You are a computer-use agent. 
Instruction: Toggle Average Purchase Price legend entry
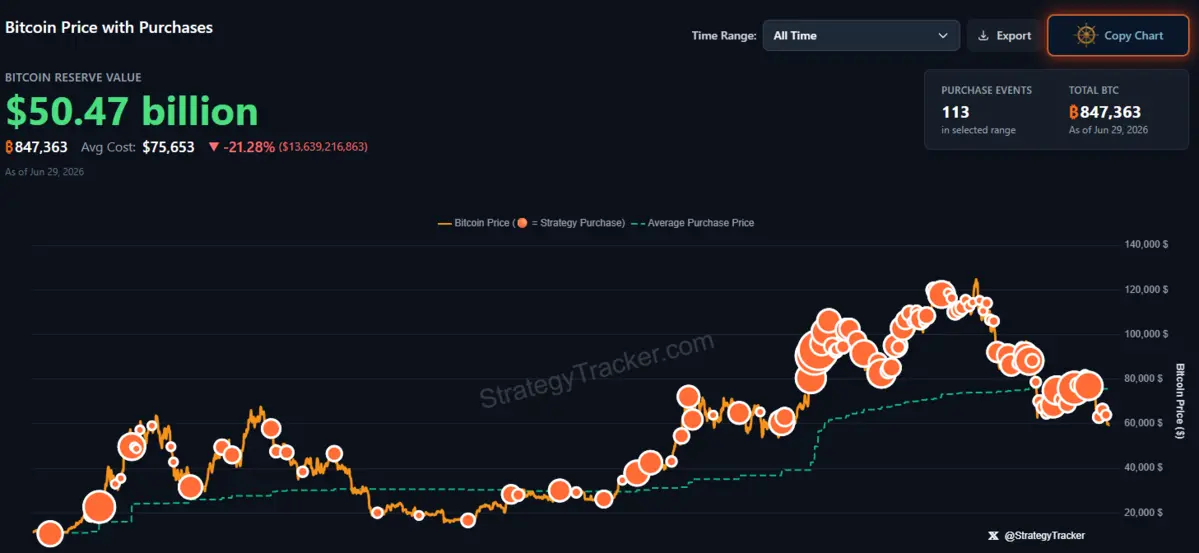[693, 223]
